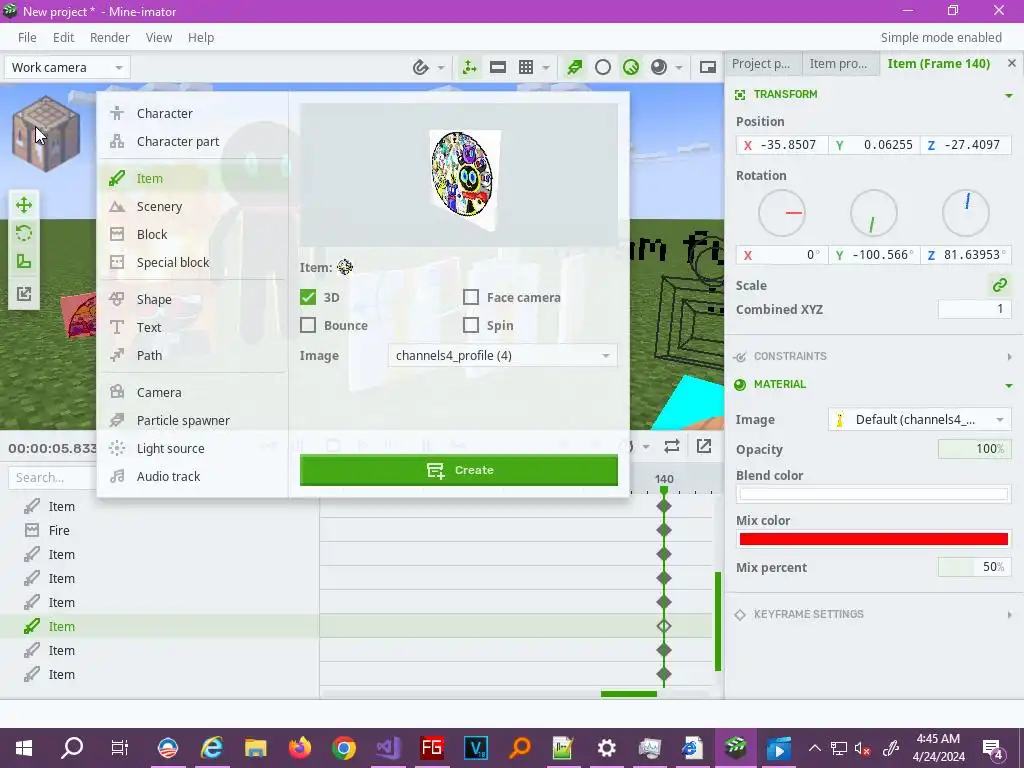Click the pop-out viewport icon under the scale tool
The height and width of the screenshot is (768, 1024).
(x=24, y=294)
